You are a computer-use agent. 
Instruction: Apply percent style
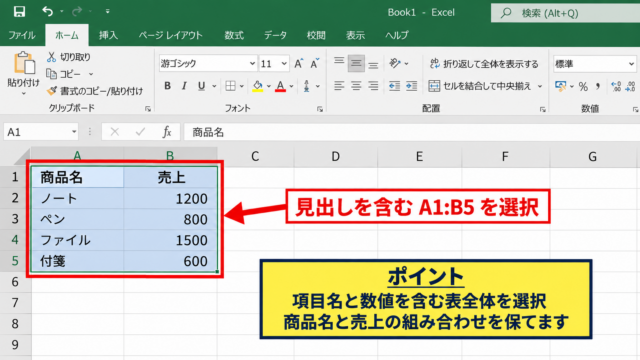point(583,86)
